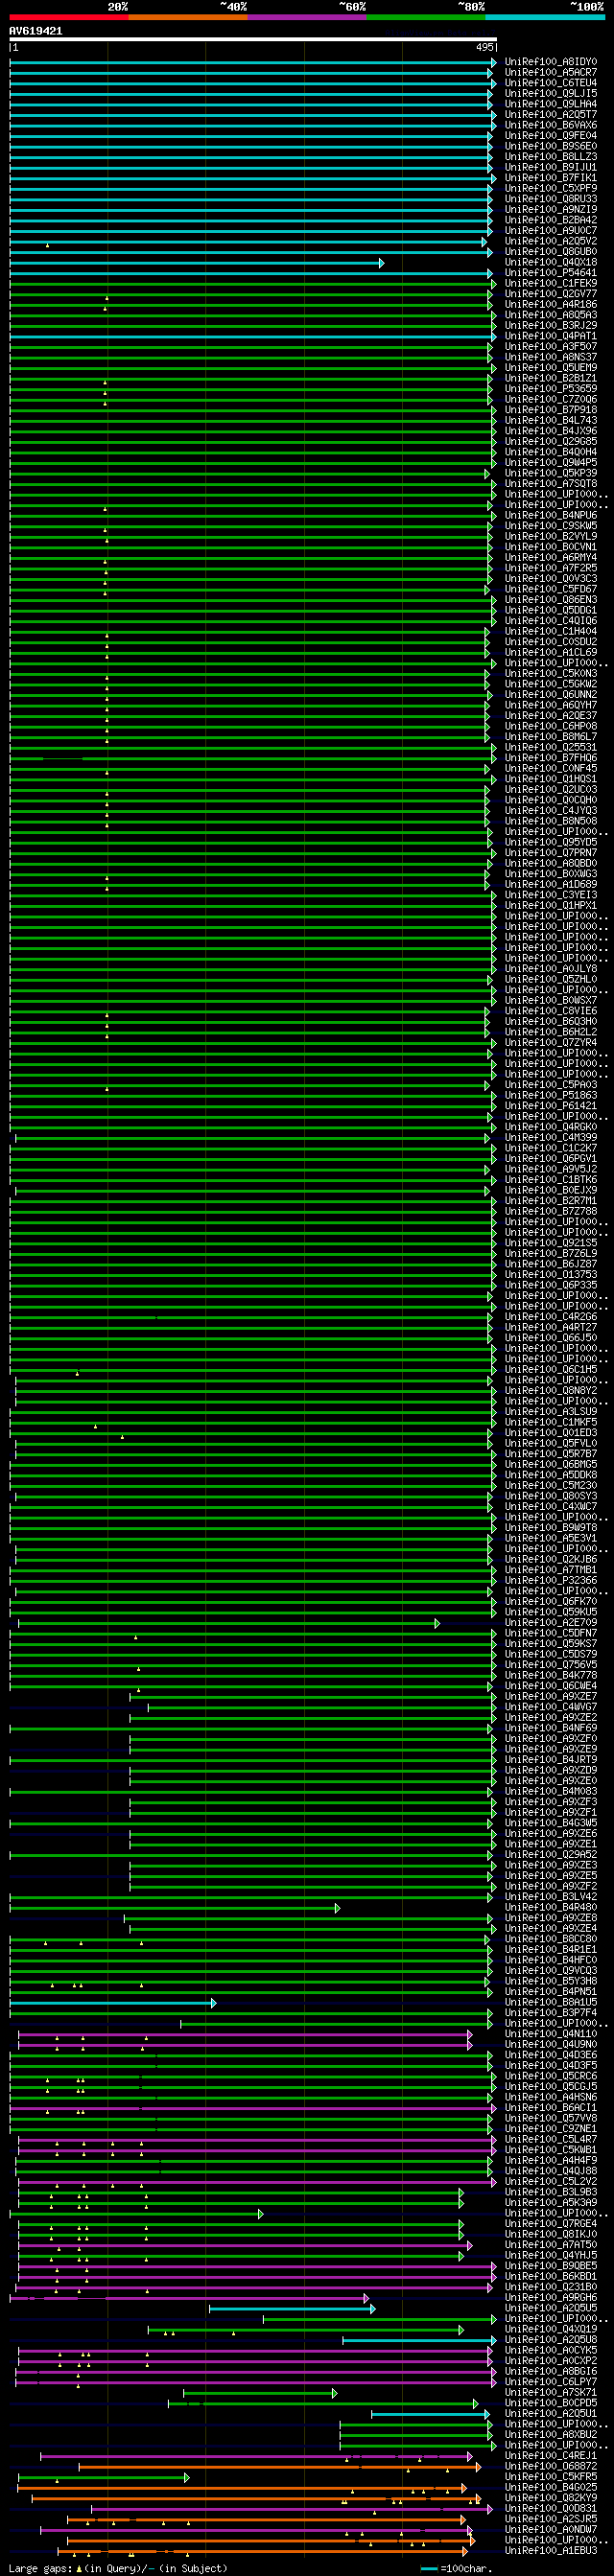Click the orange bar for B4G025
Viewport: 614px width, 2576px height.
pos(243,2488)
